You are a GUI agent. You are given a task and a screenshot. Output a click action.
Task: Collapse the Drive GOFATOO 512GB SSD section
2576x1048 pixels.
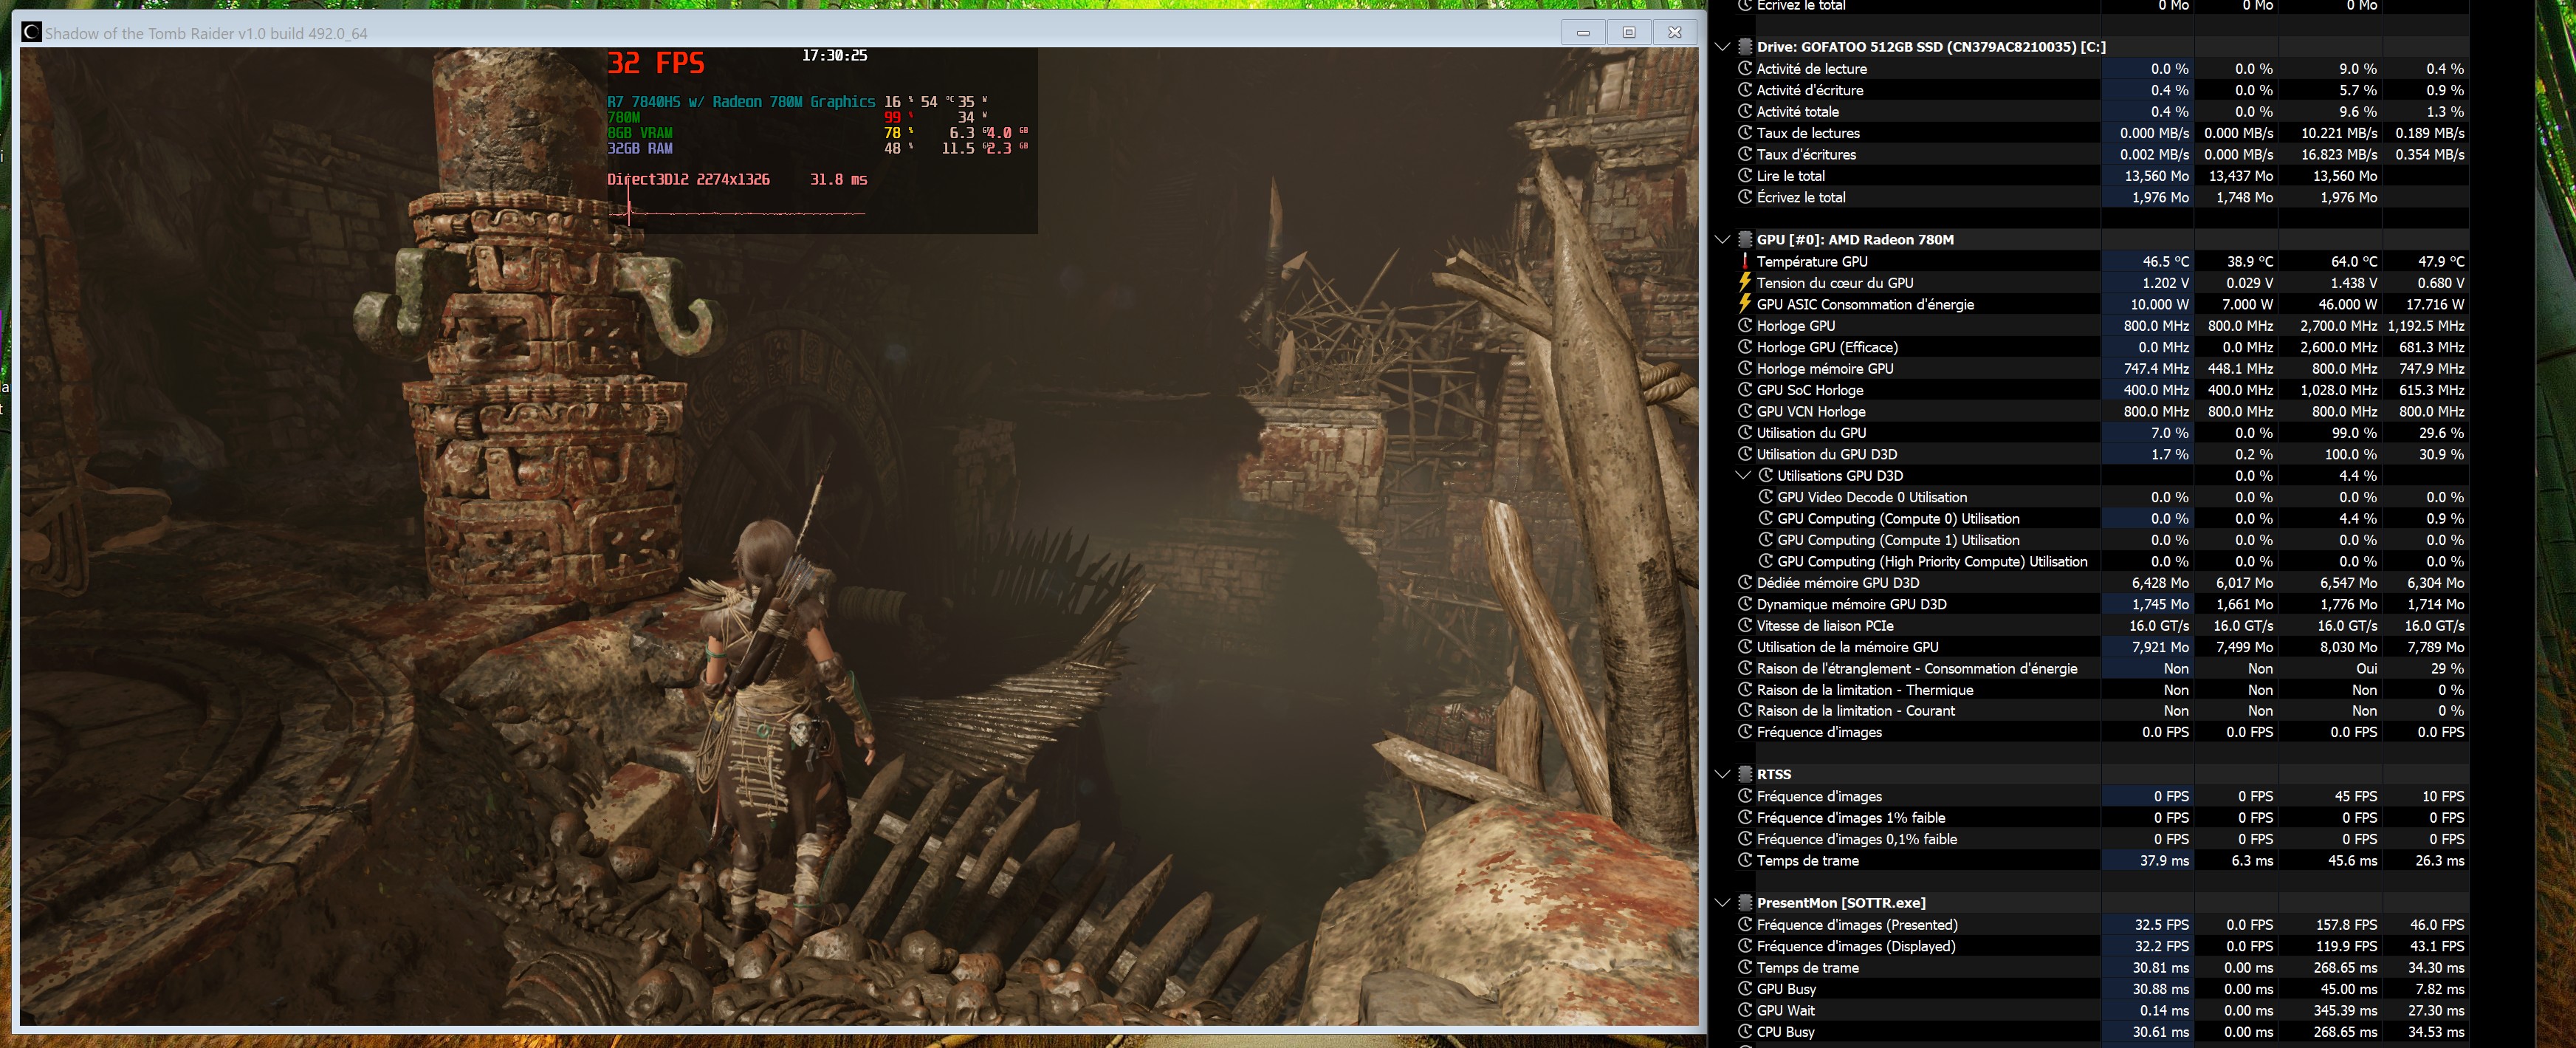tap(1722, 47)
